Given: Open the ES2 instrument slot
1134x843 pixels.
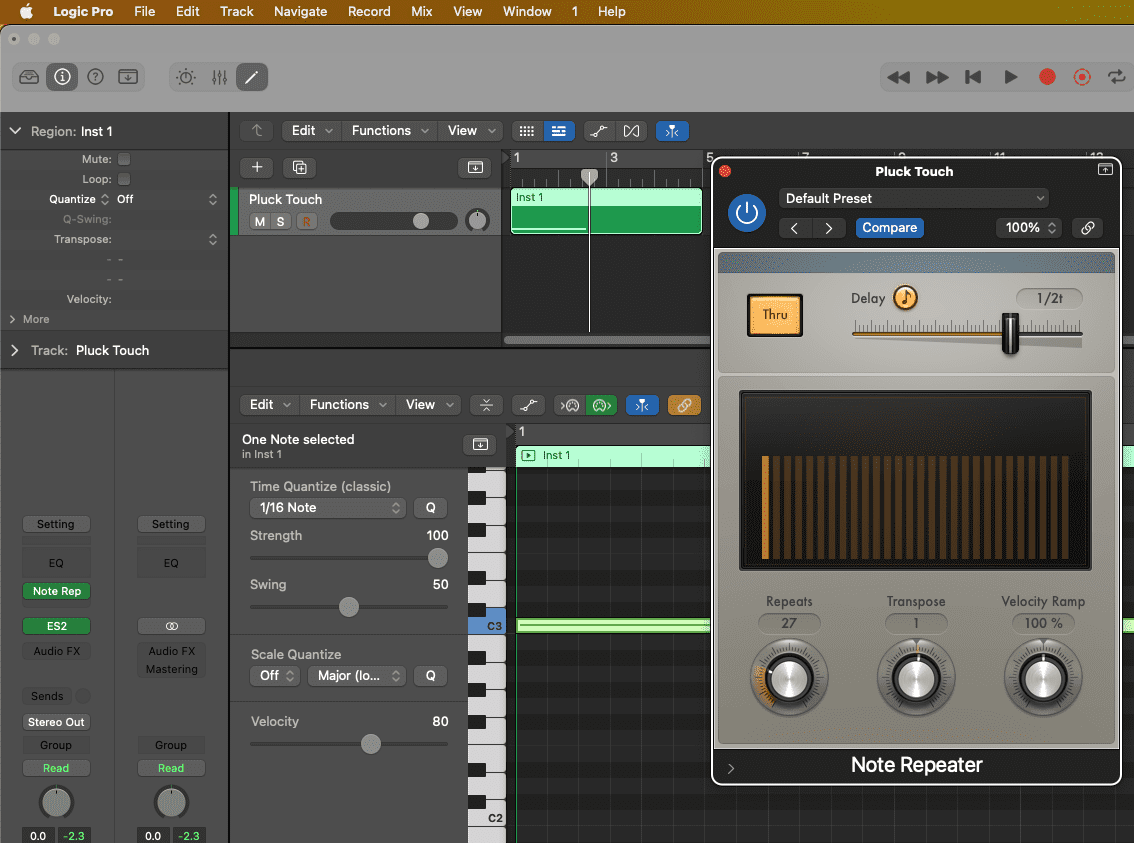Looking at the screenshot, I should (56, 626).
